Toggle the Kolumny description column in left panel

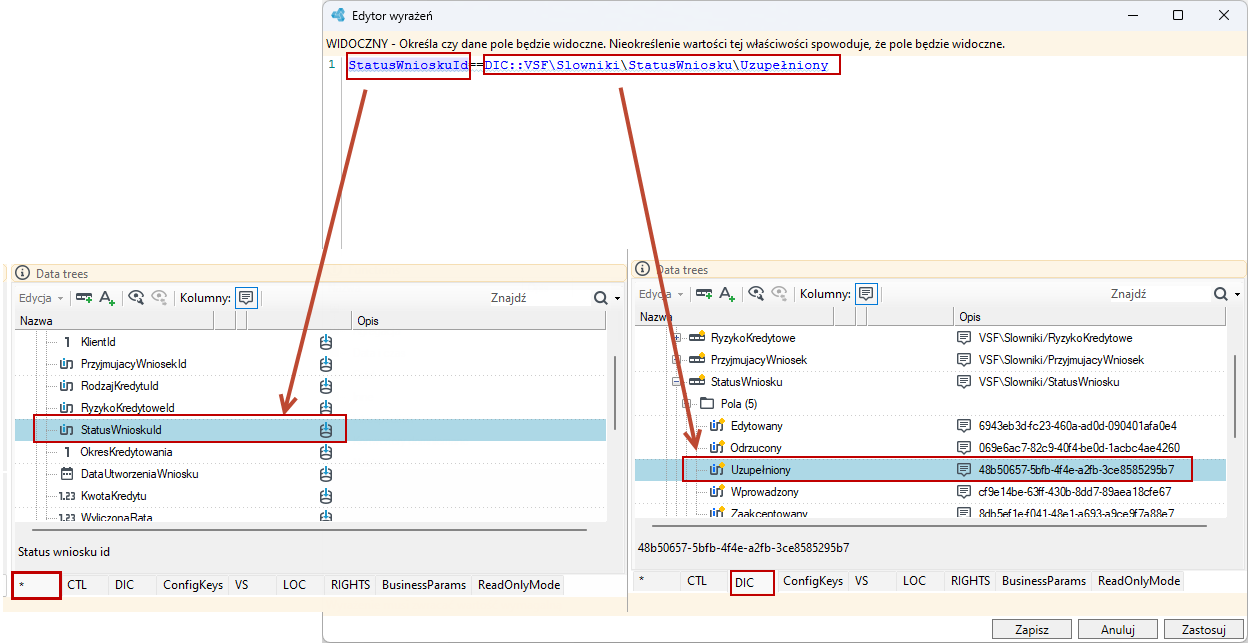(246, 297)
